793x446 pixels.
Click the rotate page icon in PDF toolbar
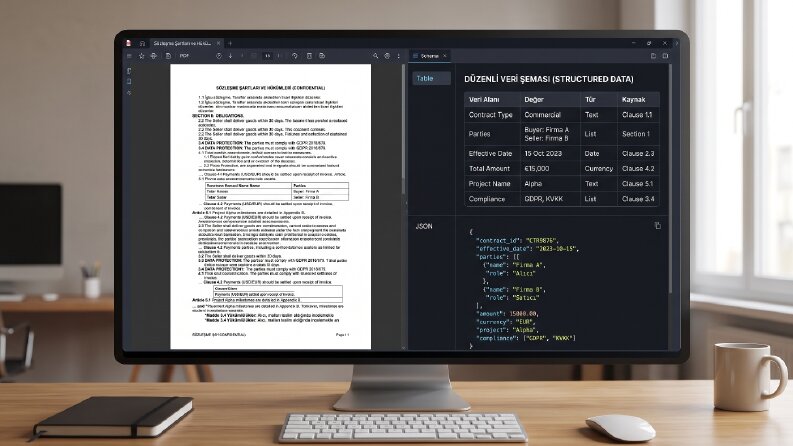click(x=295, y=56)
